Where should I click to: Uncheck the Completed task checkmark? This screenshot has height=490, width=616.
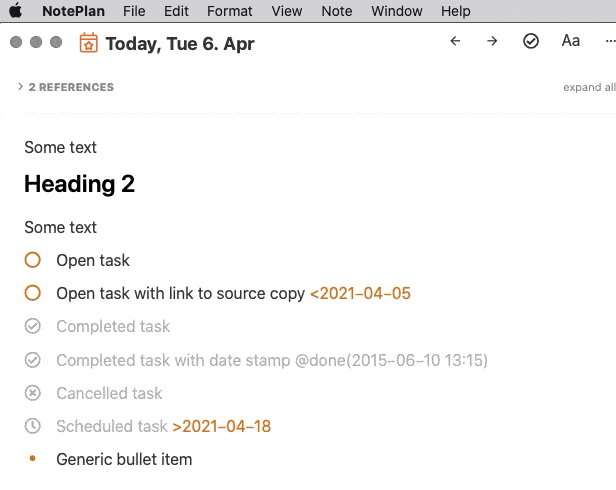tap(33, 326)
